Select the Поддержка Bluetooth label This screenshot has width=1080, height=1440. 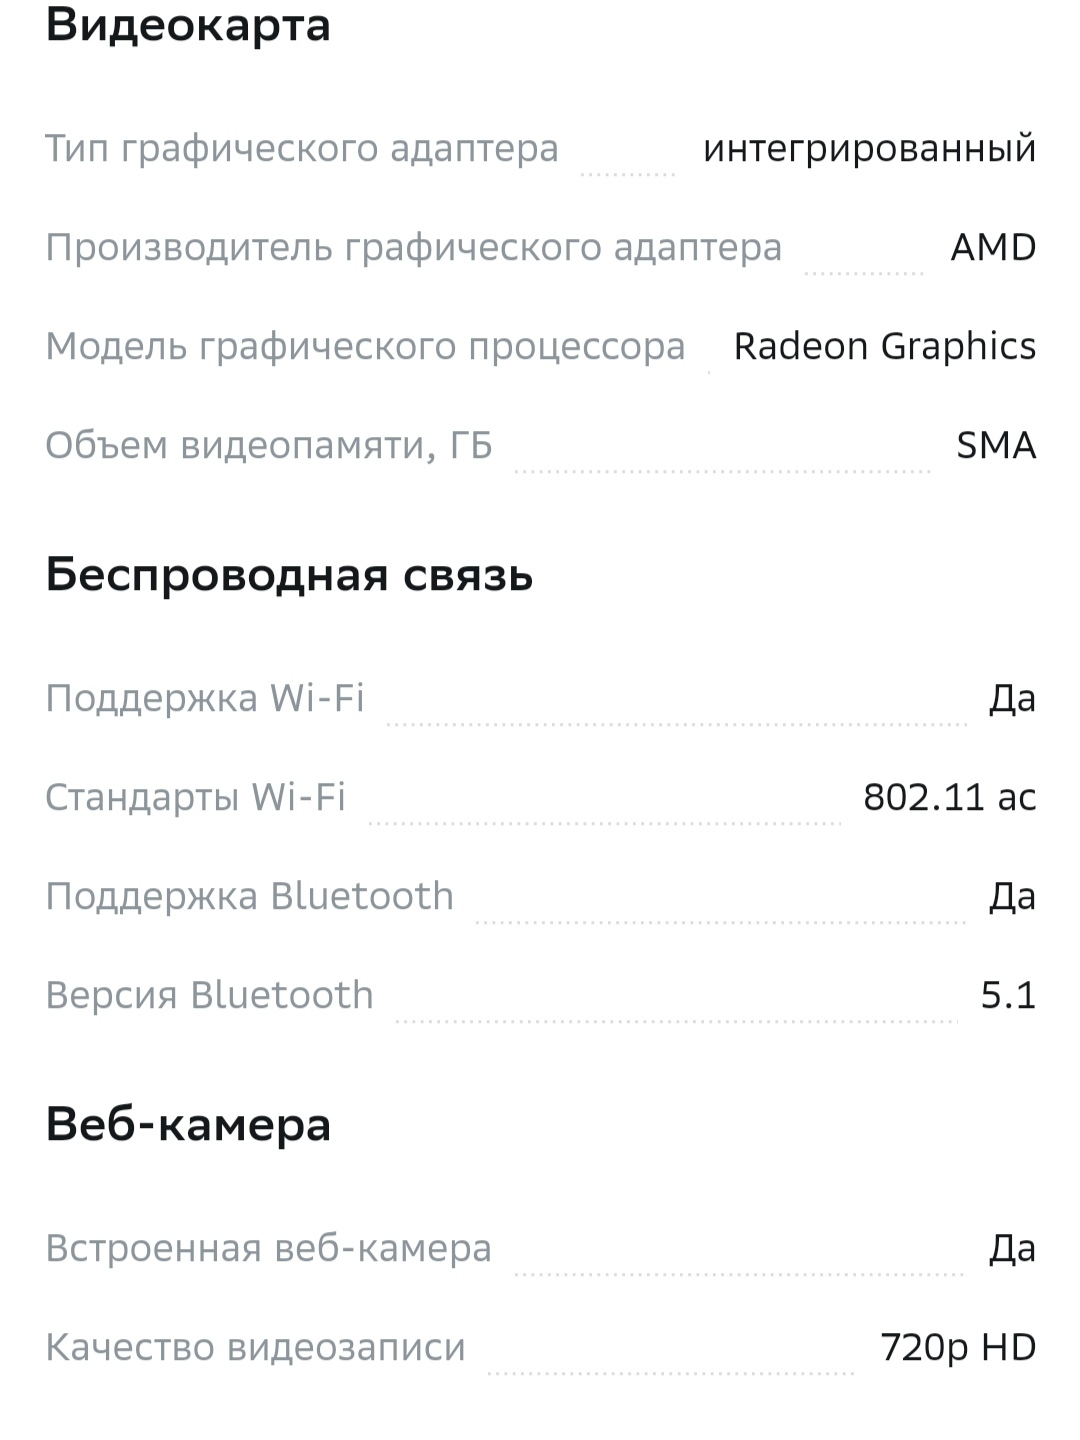click(x=249, y=896)
